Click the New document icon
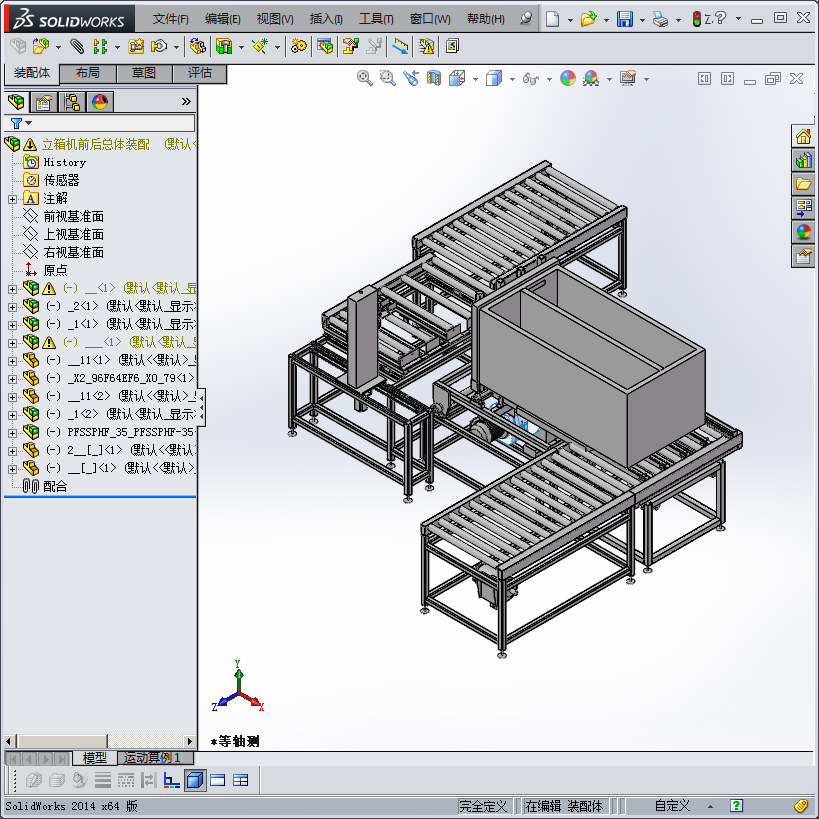 (552, 19)
